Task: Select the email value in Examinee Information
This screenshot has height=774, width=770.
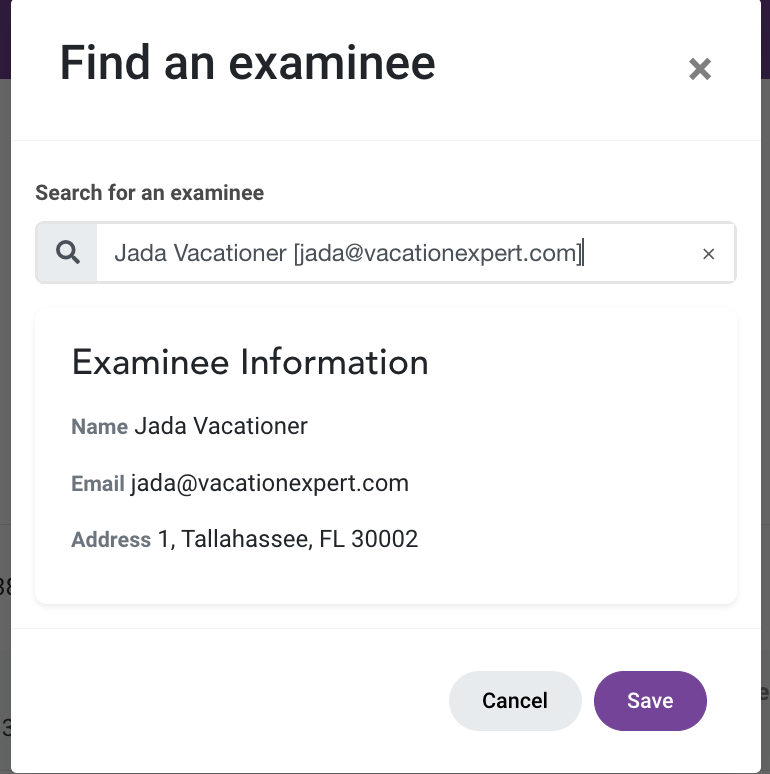Action: 270,483
